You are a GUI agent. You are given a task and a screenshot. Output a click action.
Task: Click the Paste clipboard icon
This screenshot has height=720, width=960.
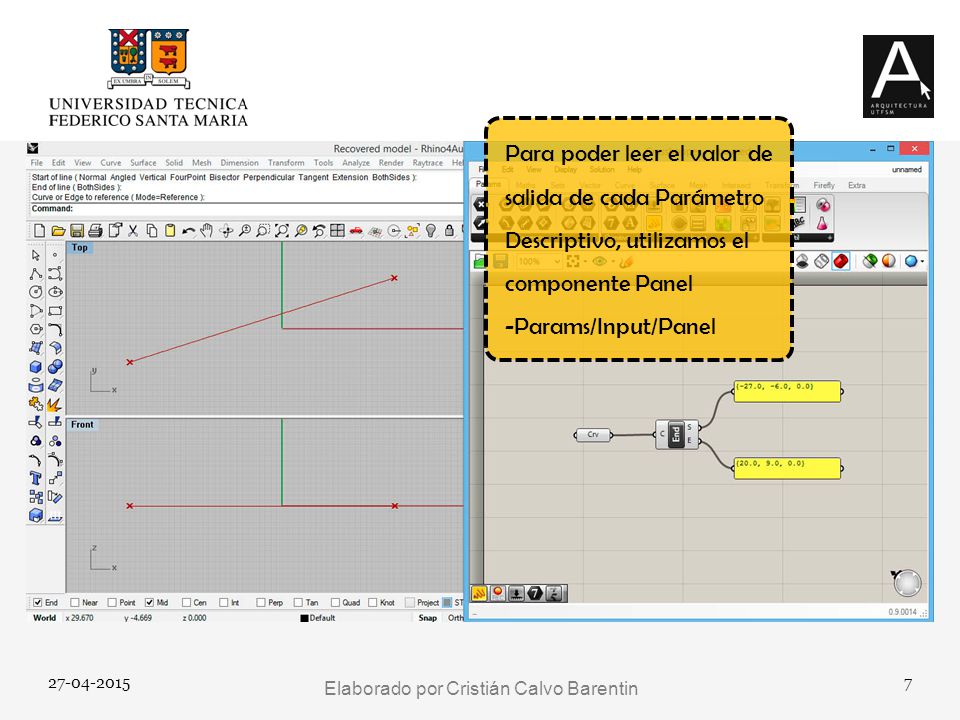(170, 231)
